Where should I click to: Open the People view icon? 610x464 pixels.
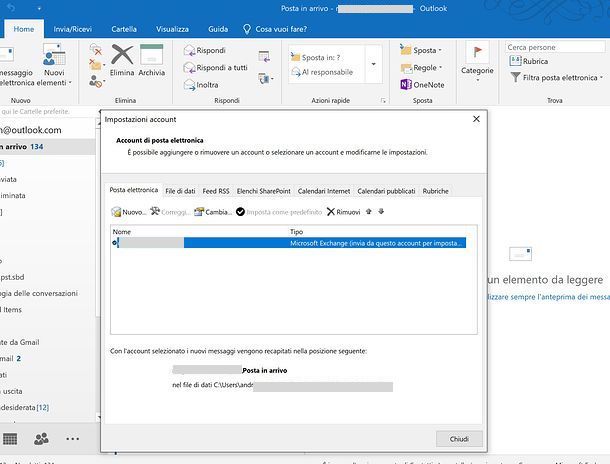click(x=41, y=439)
